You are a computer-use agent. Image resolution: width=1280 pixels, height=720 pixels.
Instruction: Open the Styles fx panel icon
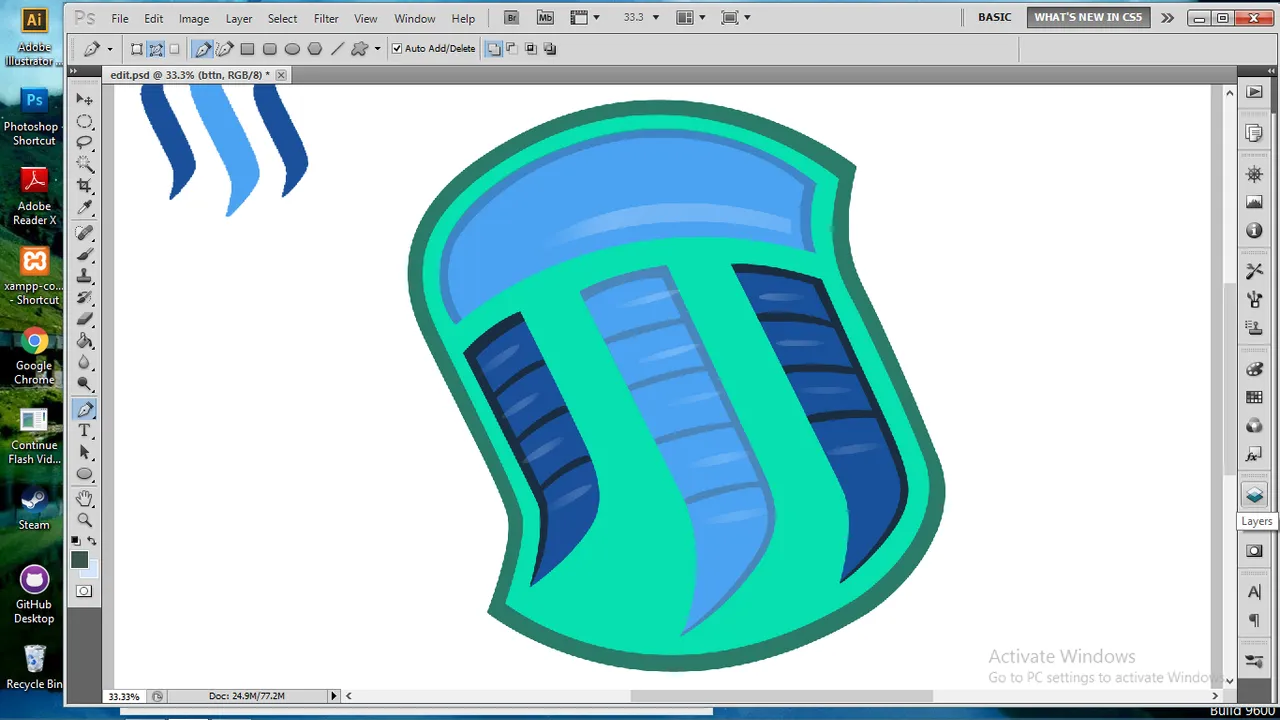click(1254, 455)
